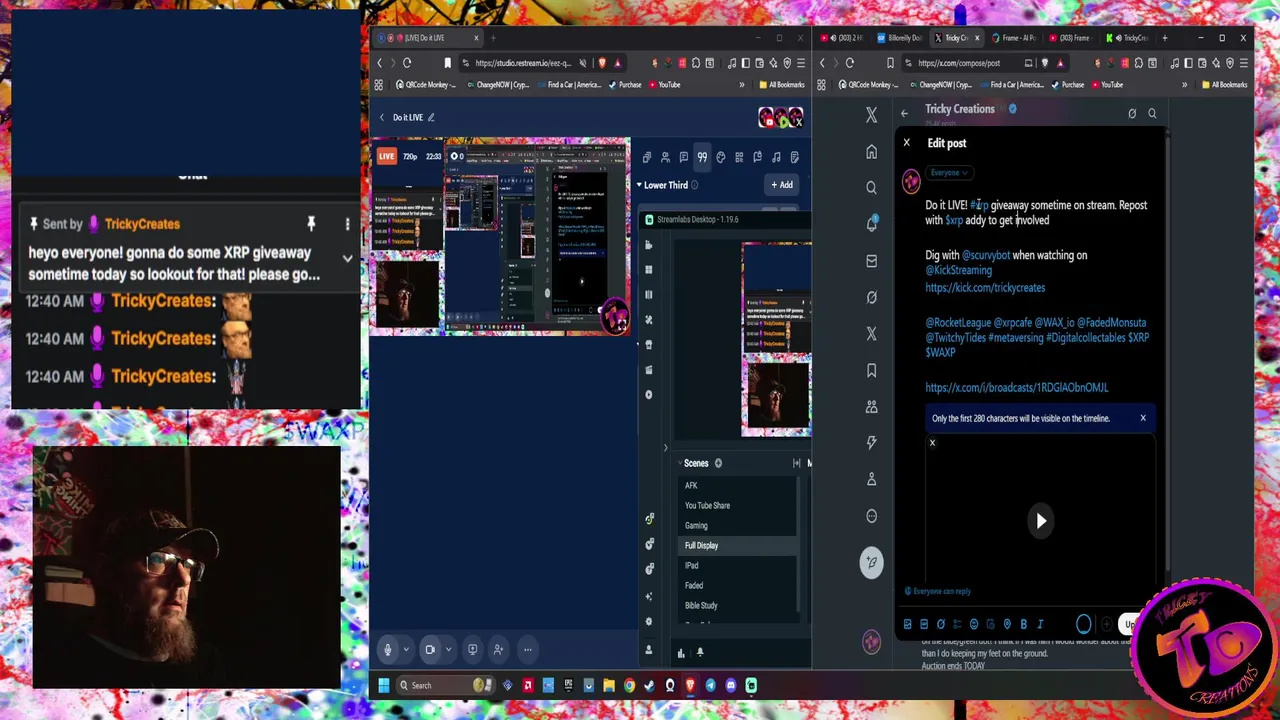
Task: Click the Add lower third button
Action: click(x=780, y=185)
